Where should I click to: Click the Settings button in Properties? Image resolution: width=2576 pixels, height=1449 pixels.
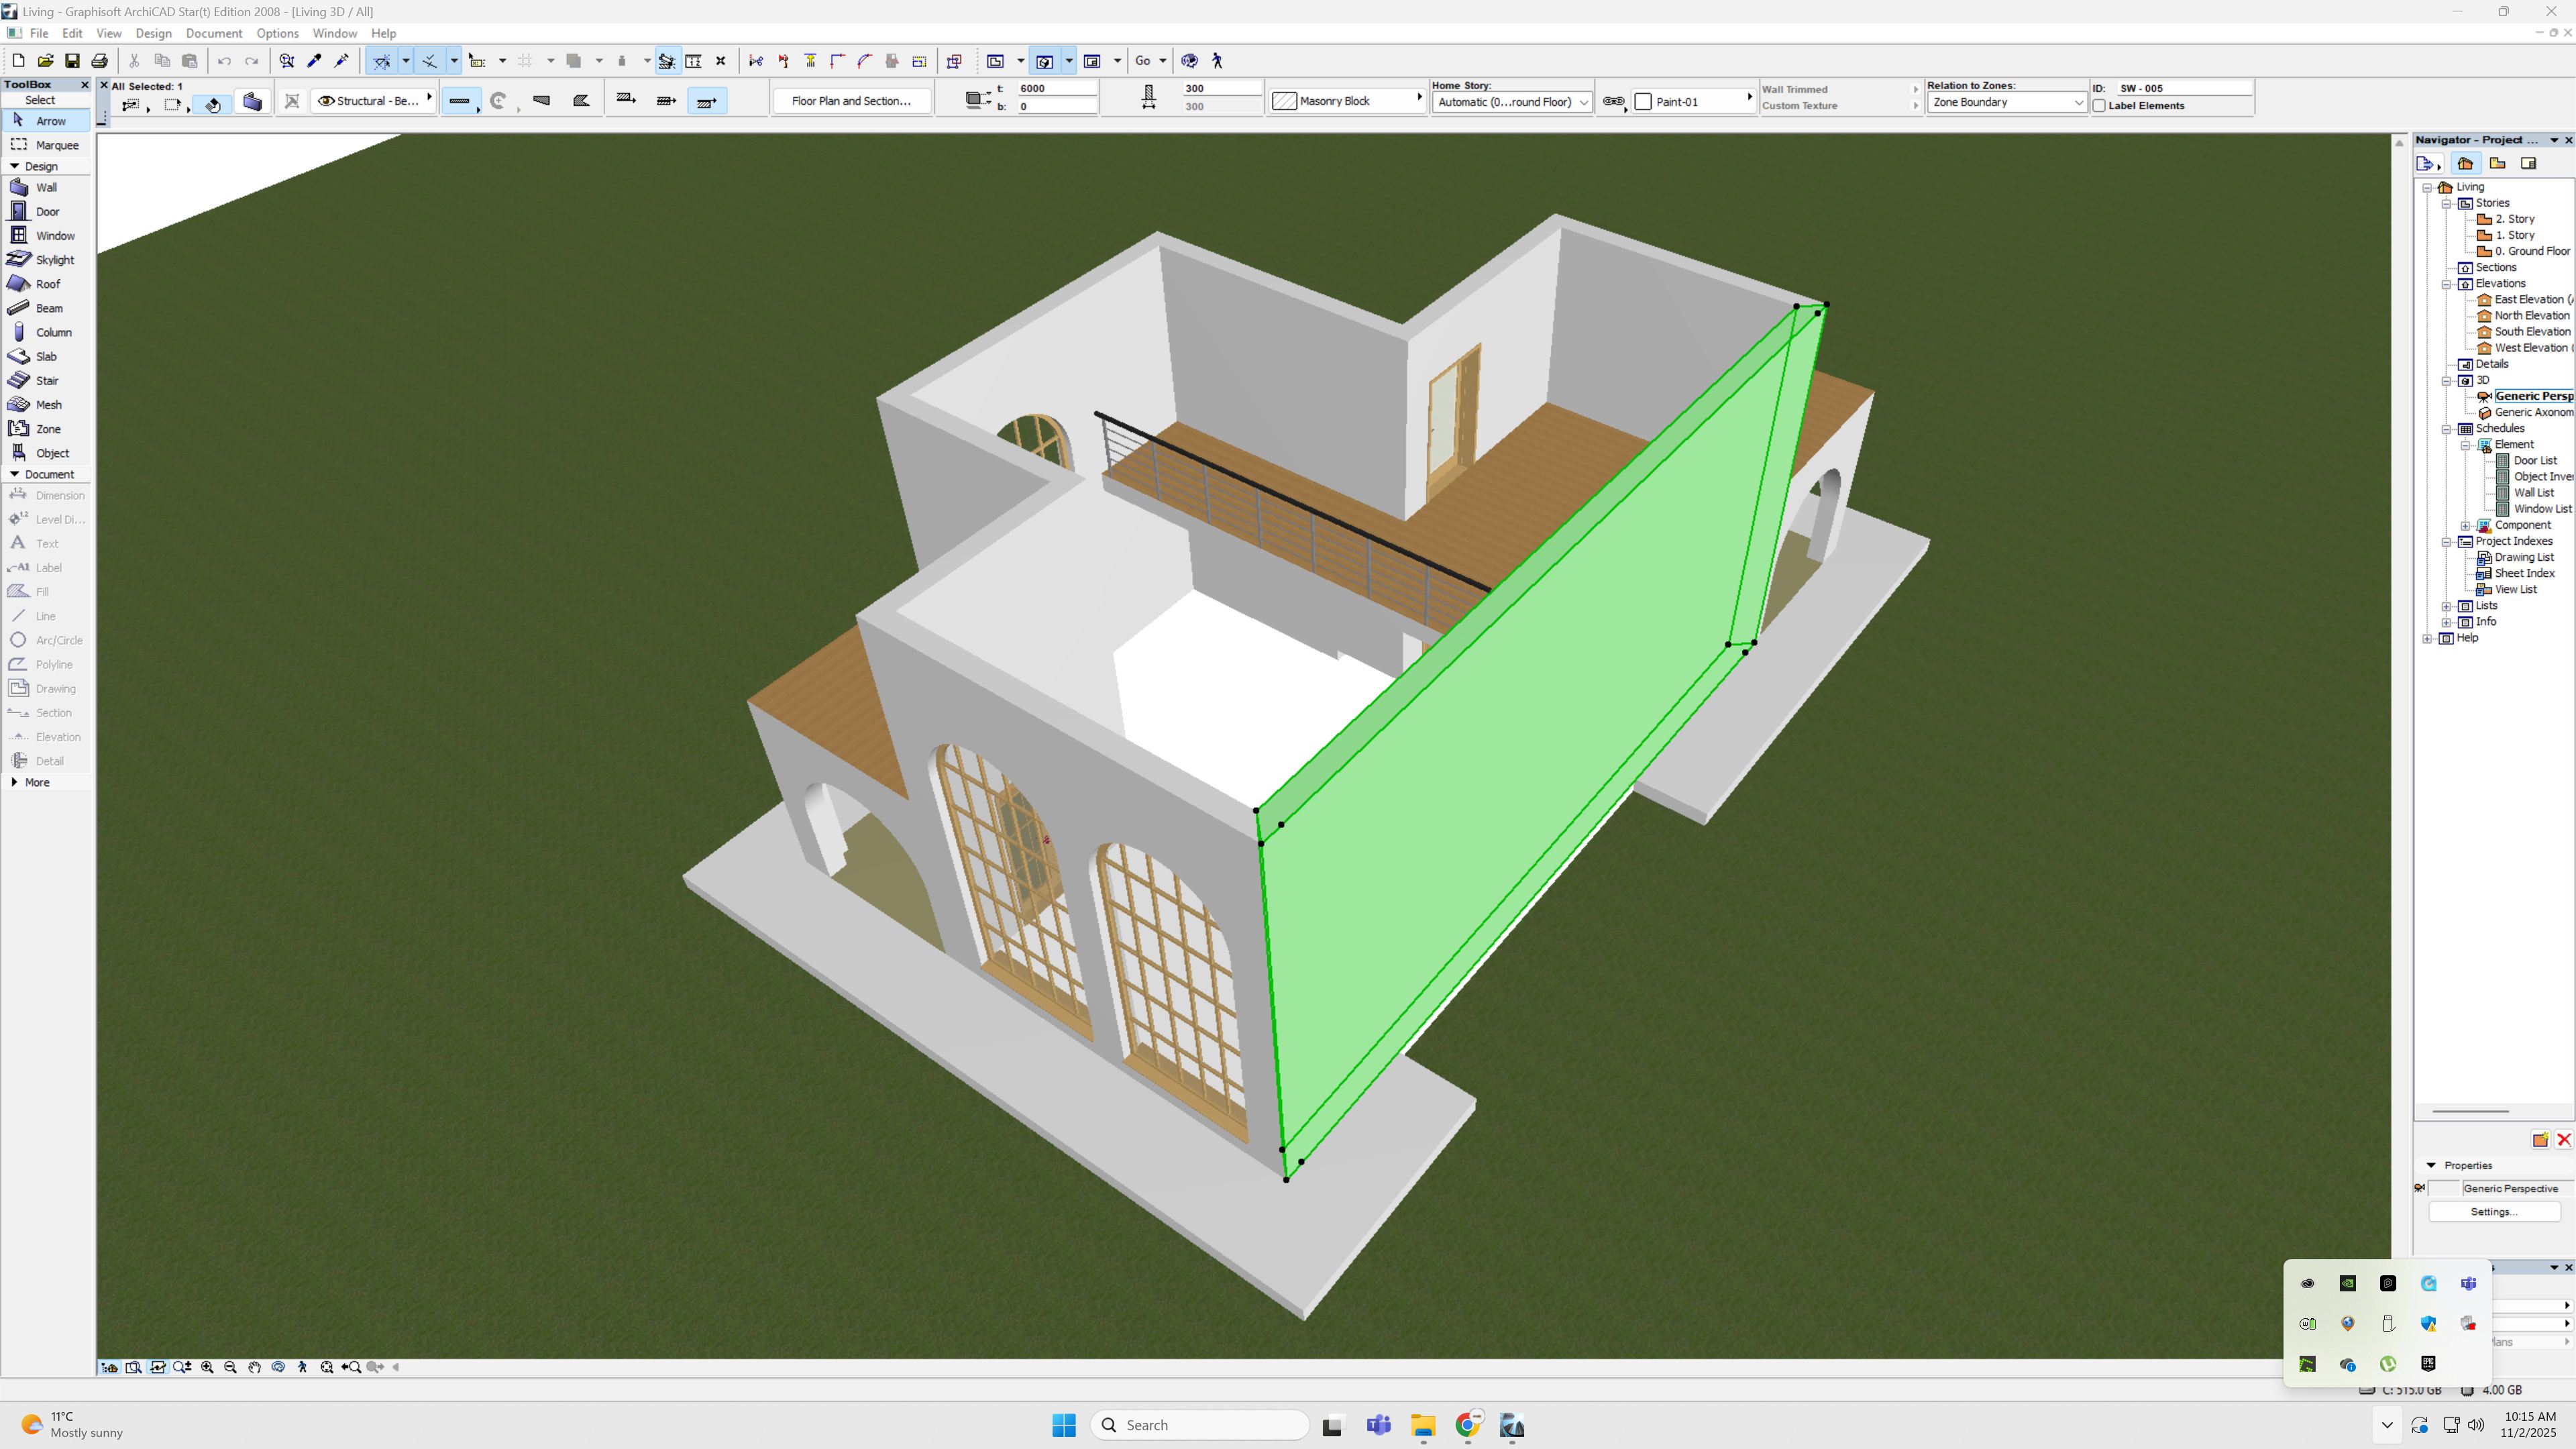[x=2493, y=1211]
